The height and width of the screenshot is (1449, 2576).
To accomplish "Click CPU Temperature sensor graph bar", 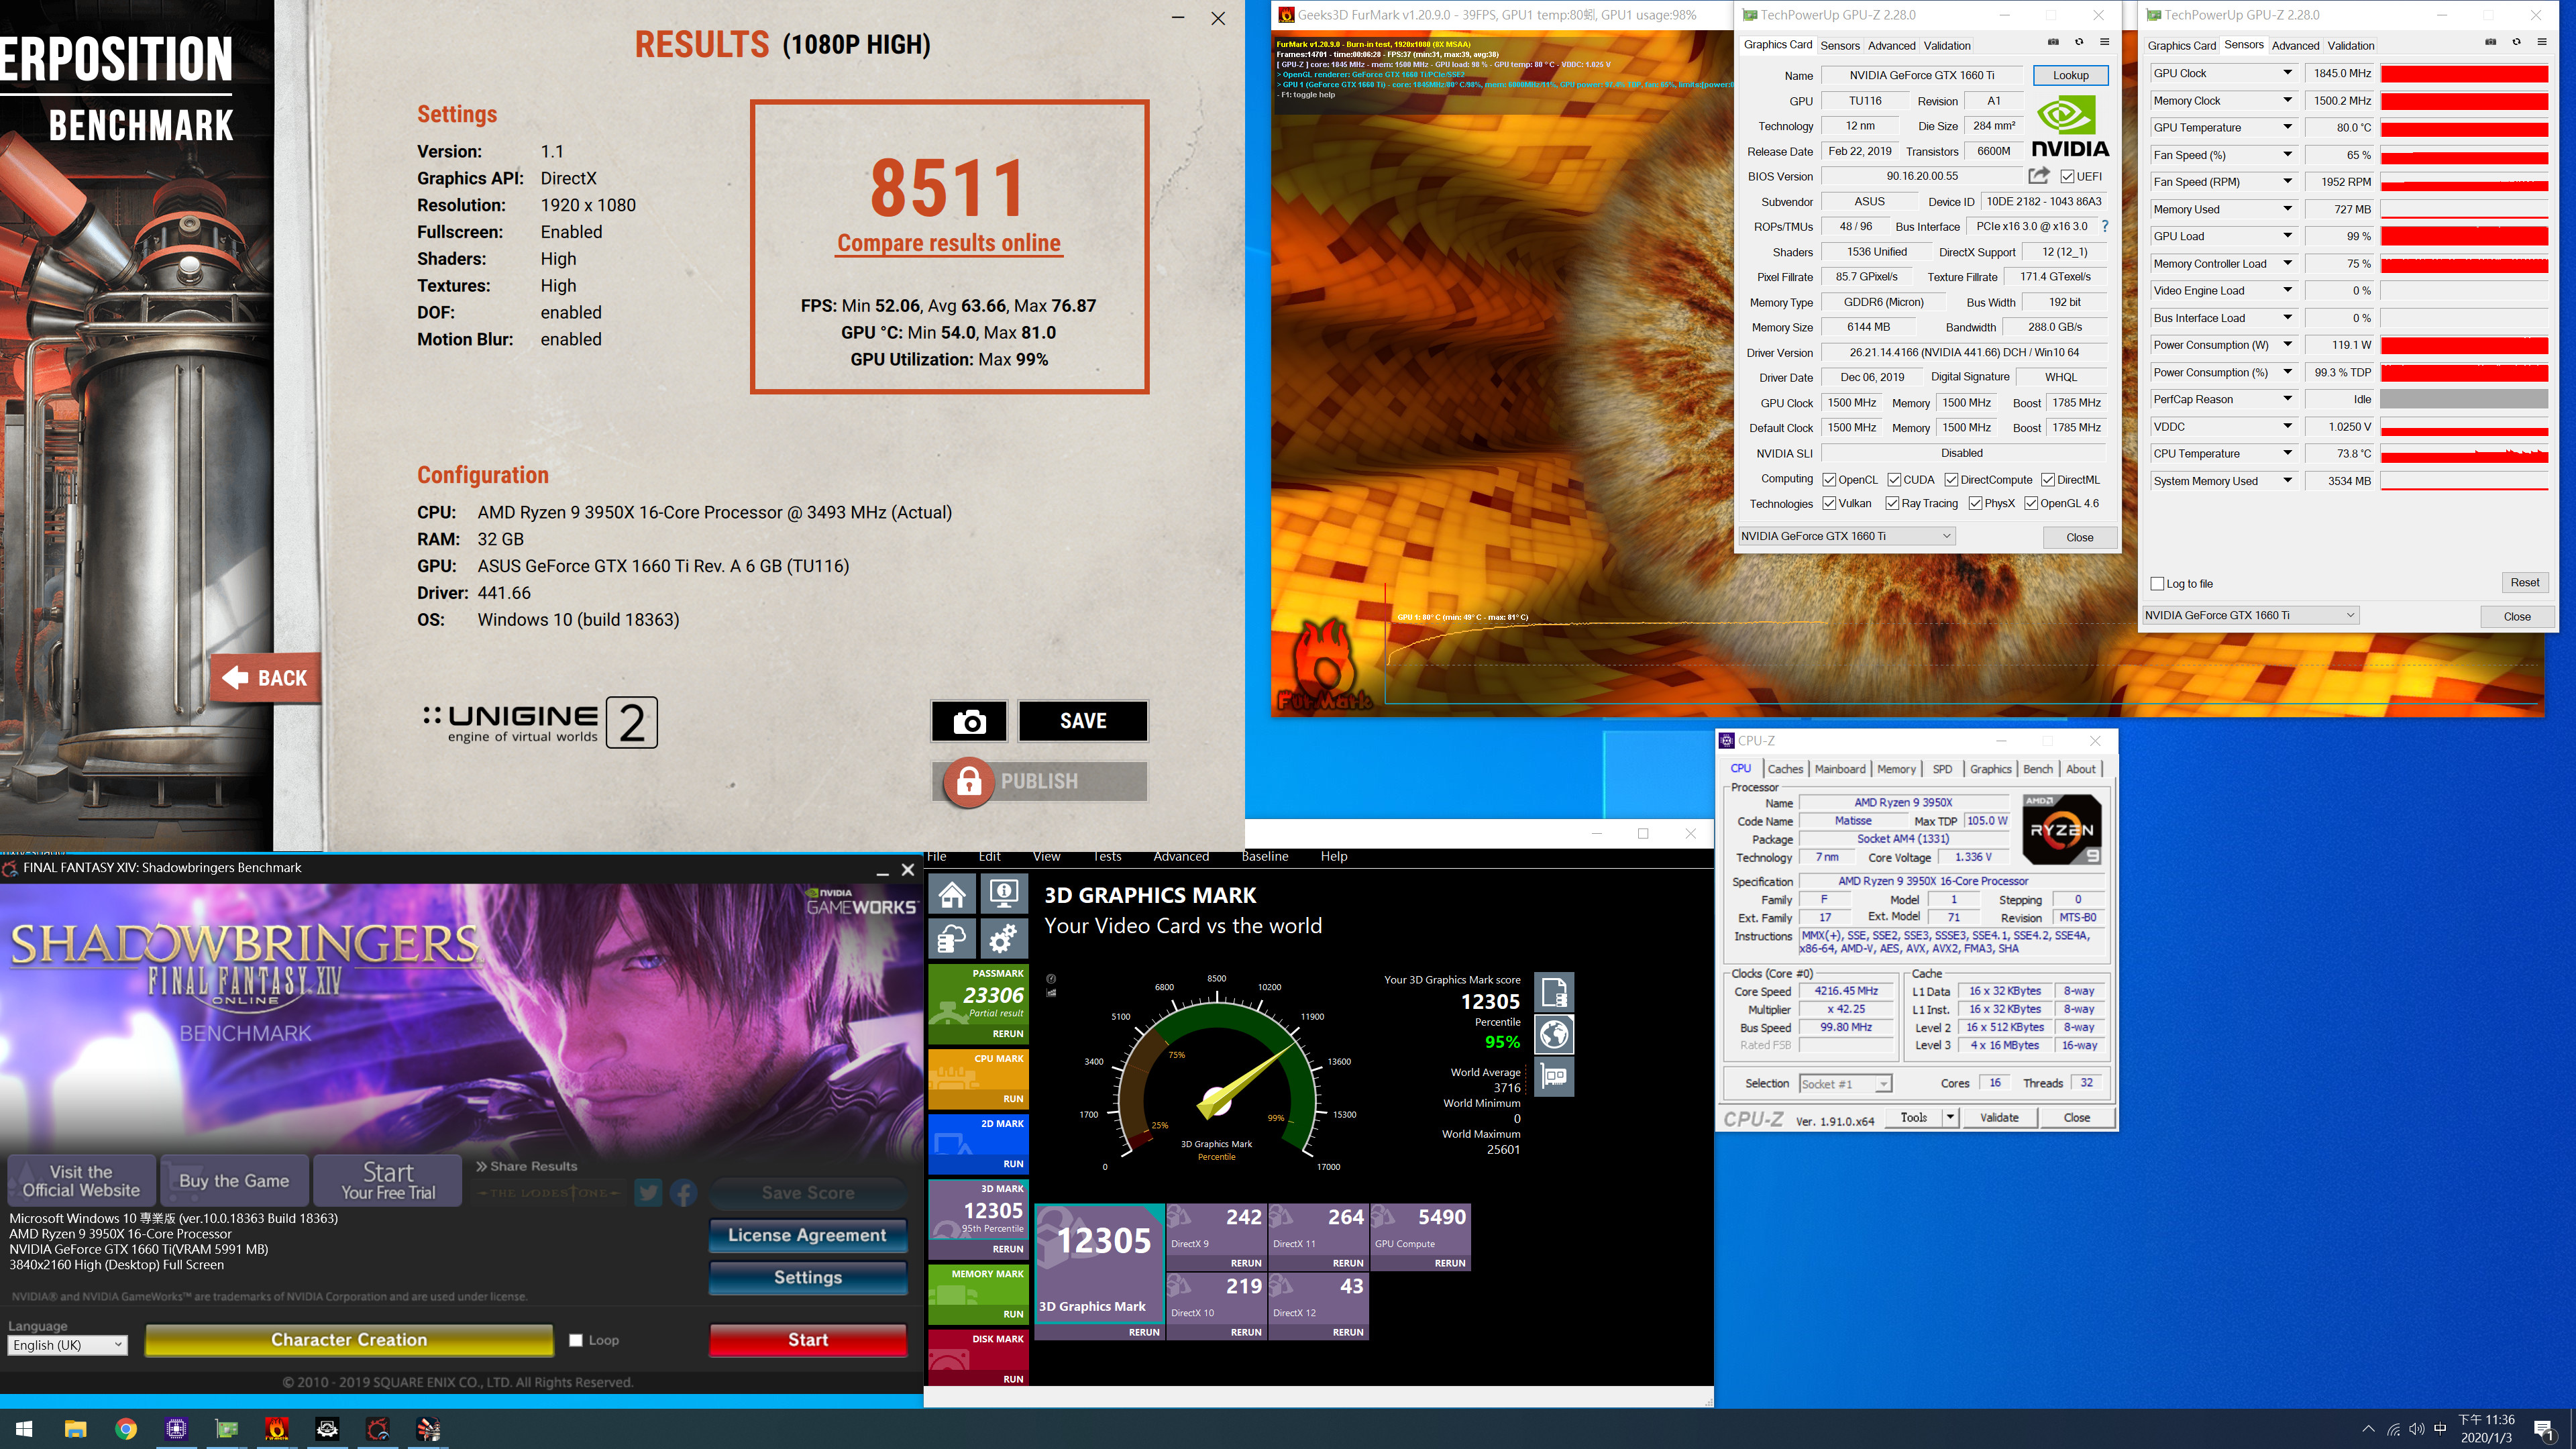I will tap(2464, 453).
